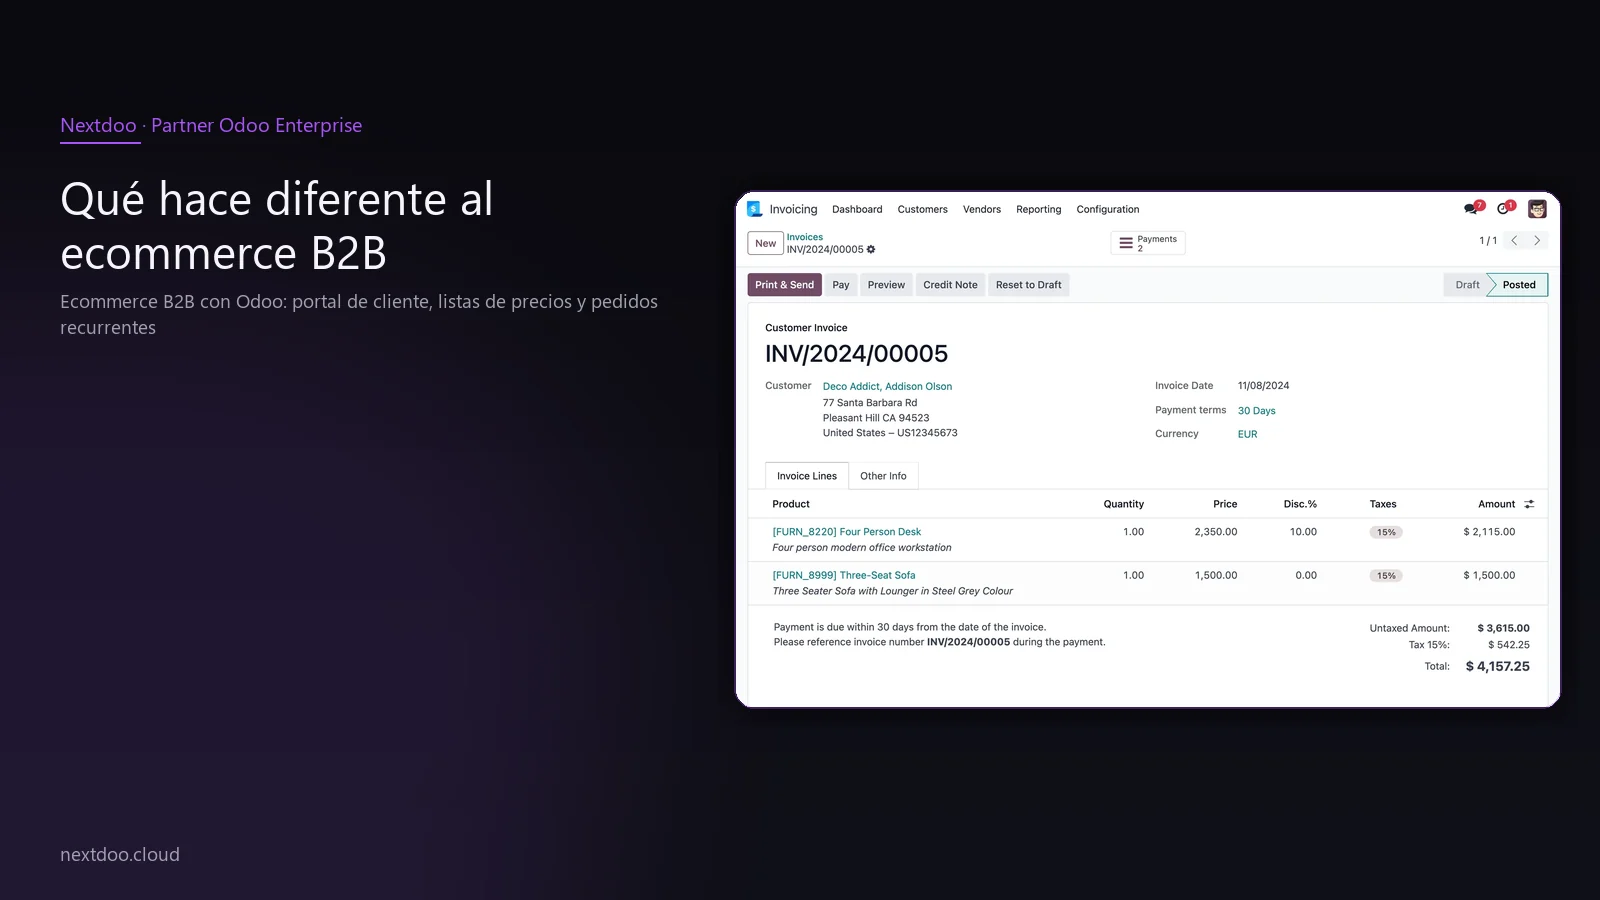The image size is (1600, 900).
Task: Click Print & Send button
Action: coord(784,285)
